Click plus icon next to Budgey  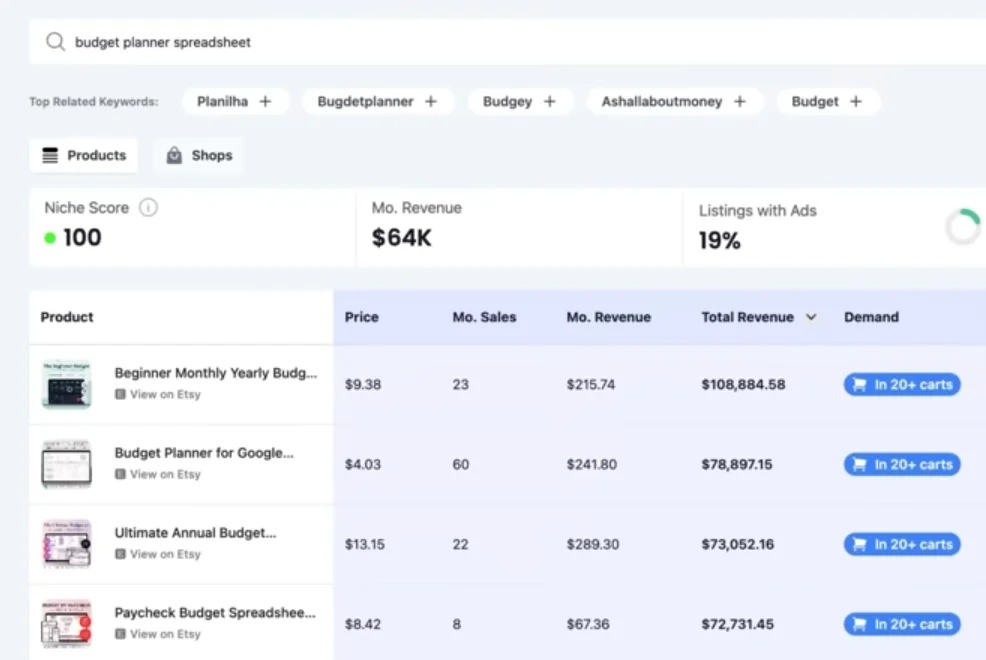tap(549, 102)
